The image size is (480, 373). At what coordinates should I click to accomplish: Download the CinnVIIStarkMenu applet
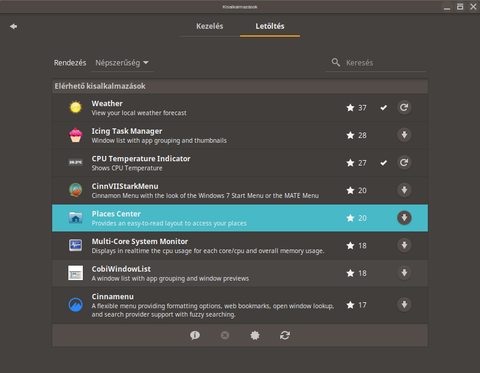(404, 190)
